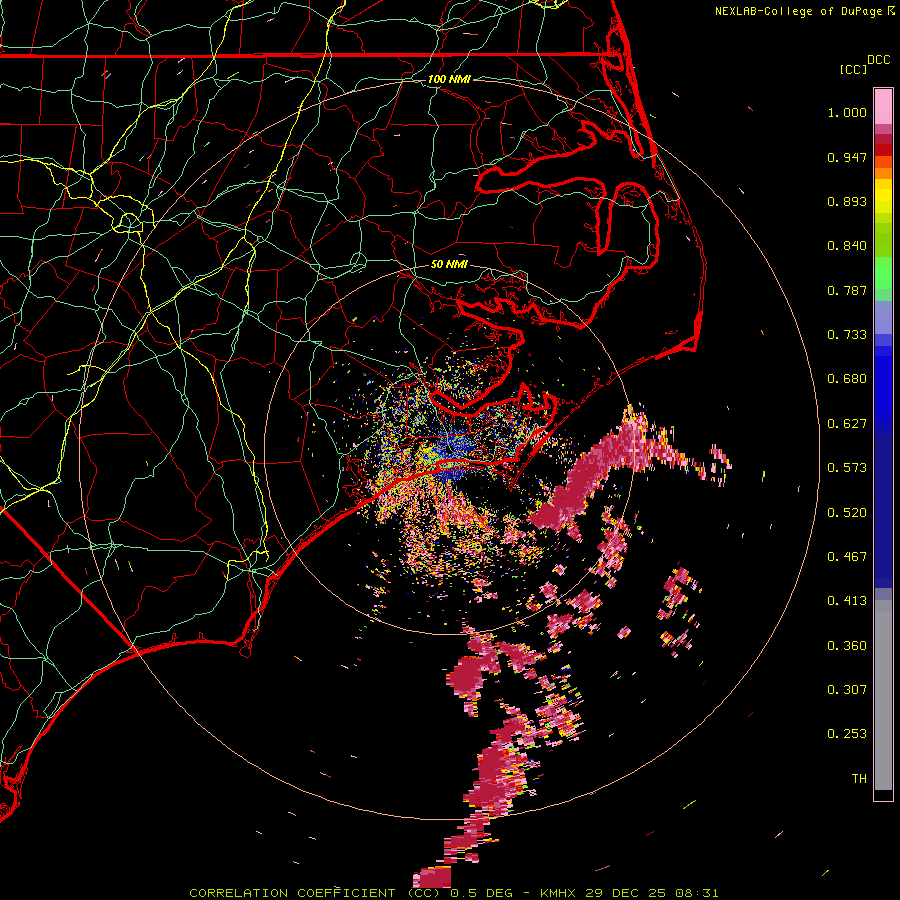Click the DCC product label above the color bar
The width and height of the screenshot is (900, 900).
point(878,60)
